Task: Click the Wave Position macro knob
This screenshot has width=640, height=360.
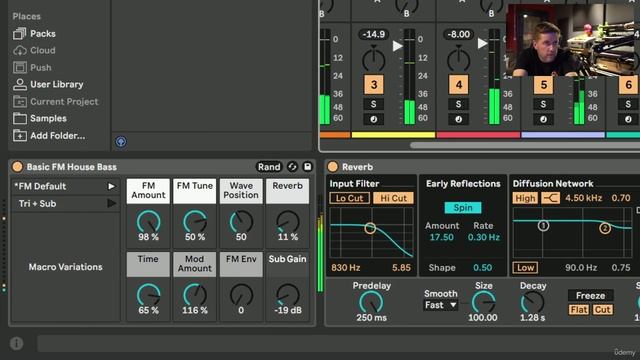Action: click(241, 222)
